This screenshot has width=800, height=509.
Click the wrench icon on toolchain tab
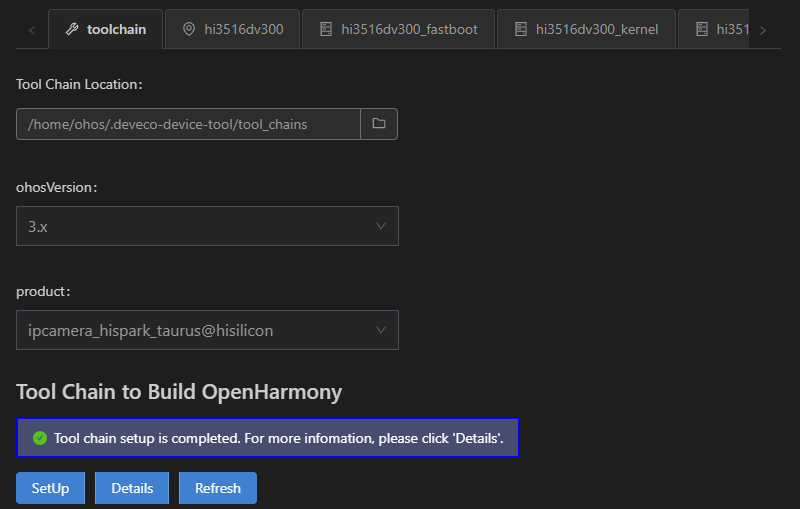72,30
